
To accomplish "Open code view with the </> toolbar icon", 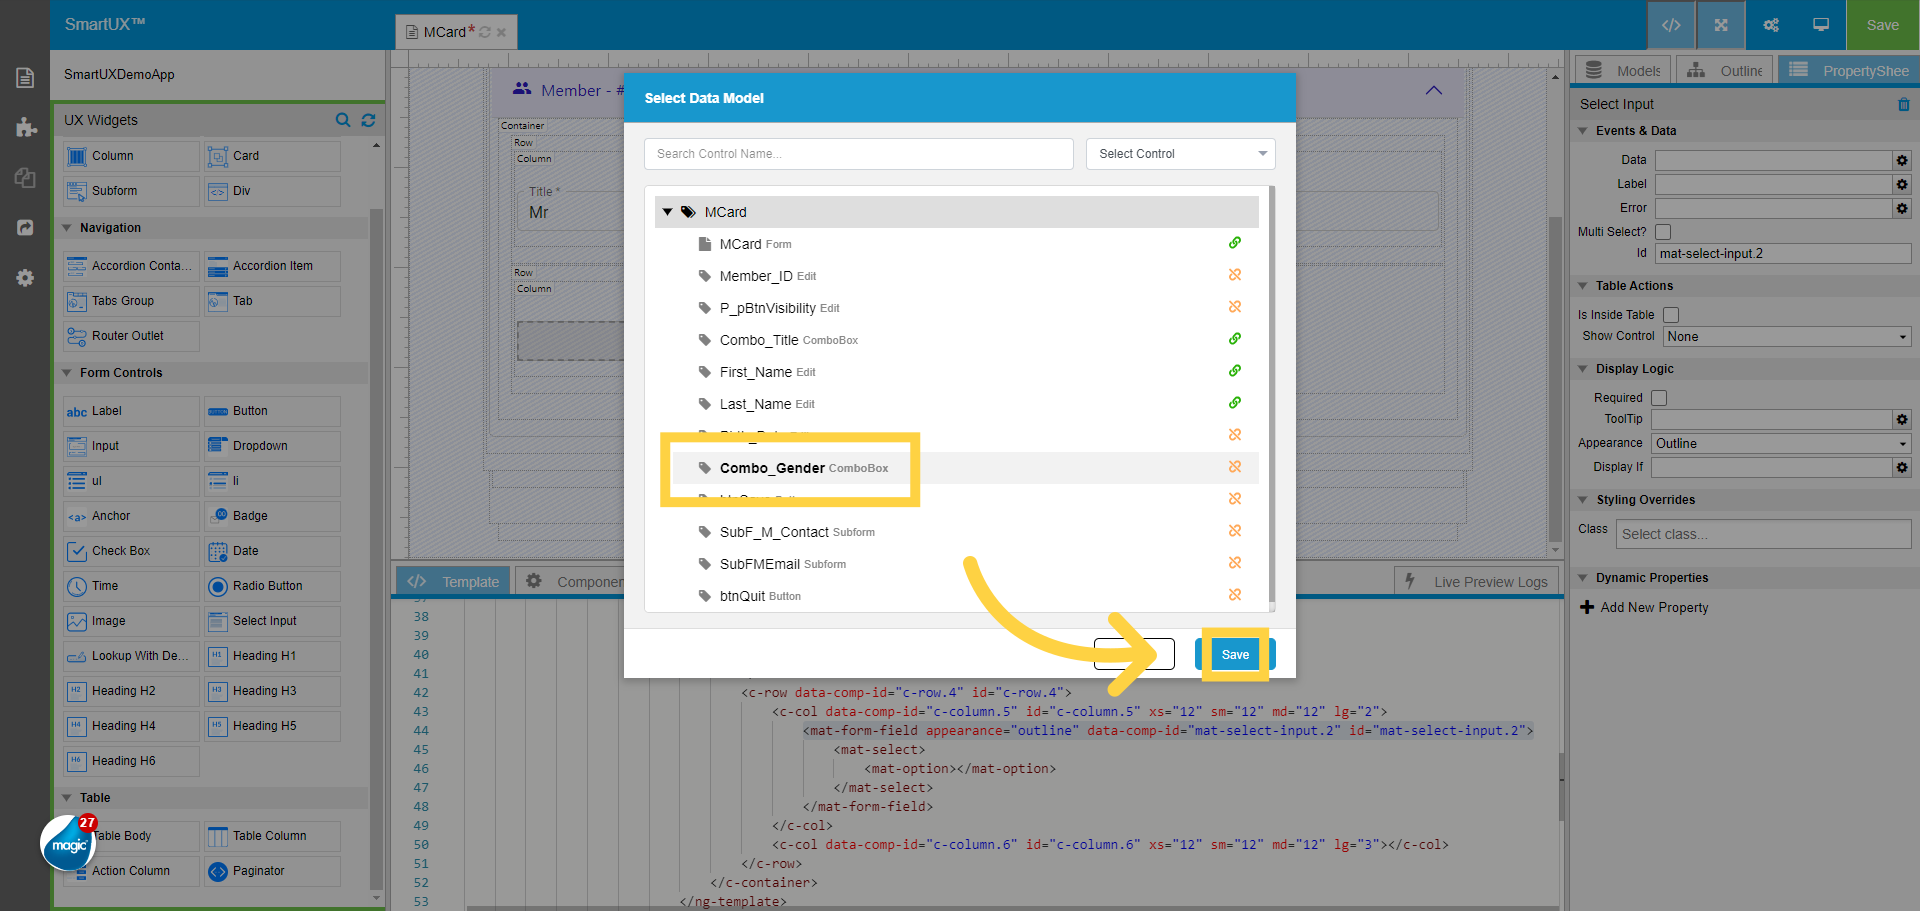I will point(1670,25).
